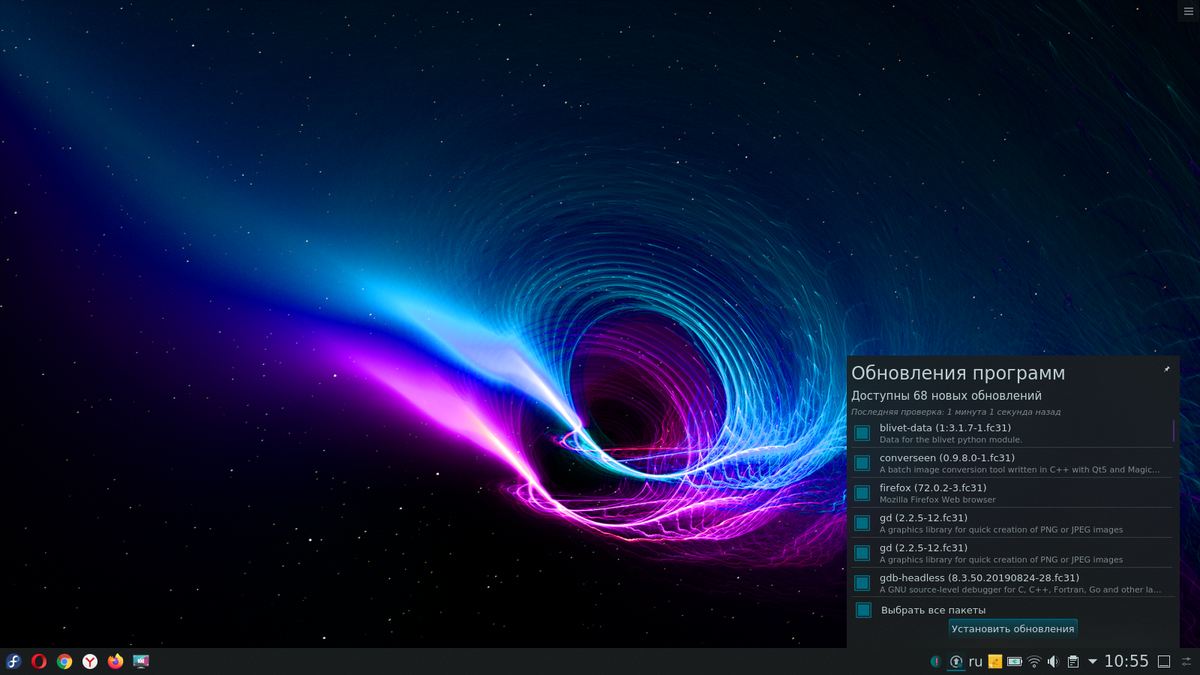The width and height of the screenshot is (1200, 675).
Task: Tick the gdb-headless package checkbox
Action: click(862, 583)
